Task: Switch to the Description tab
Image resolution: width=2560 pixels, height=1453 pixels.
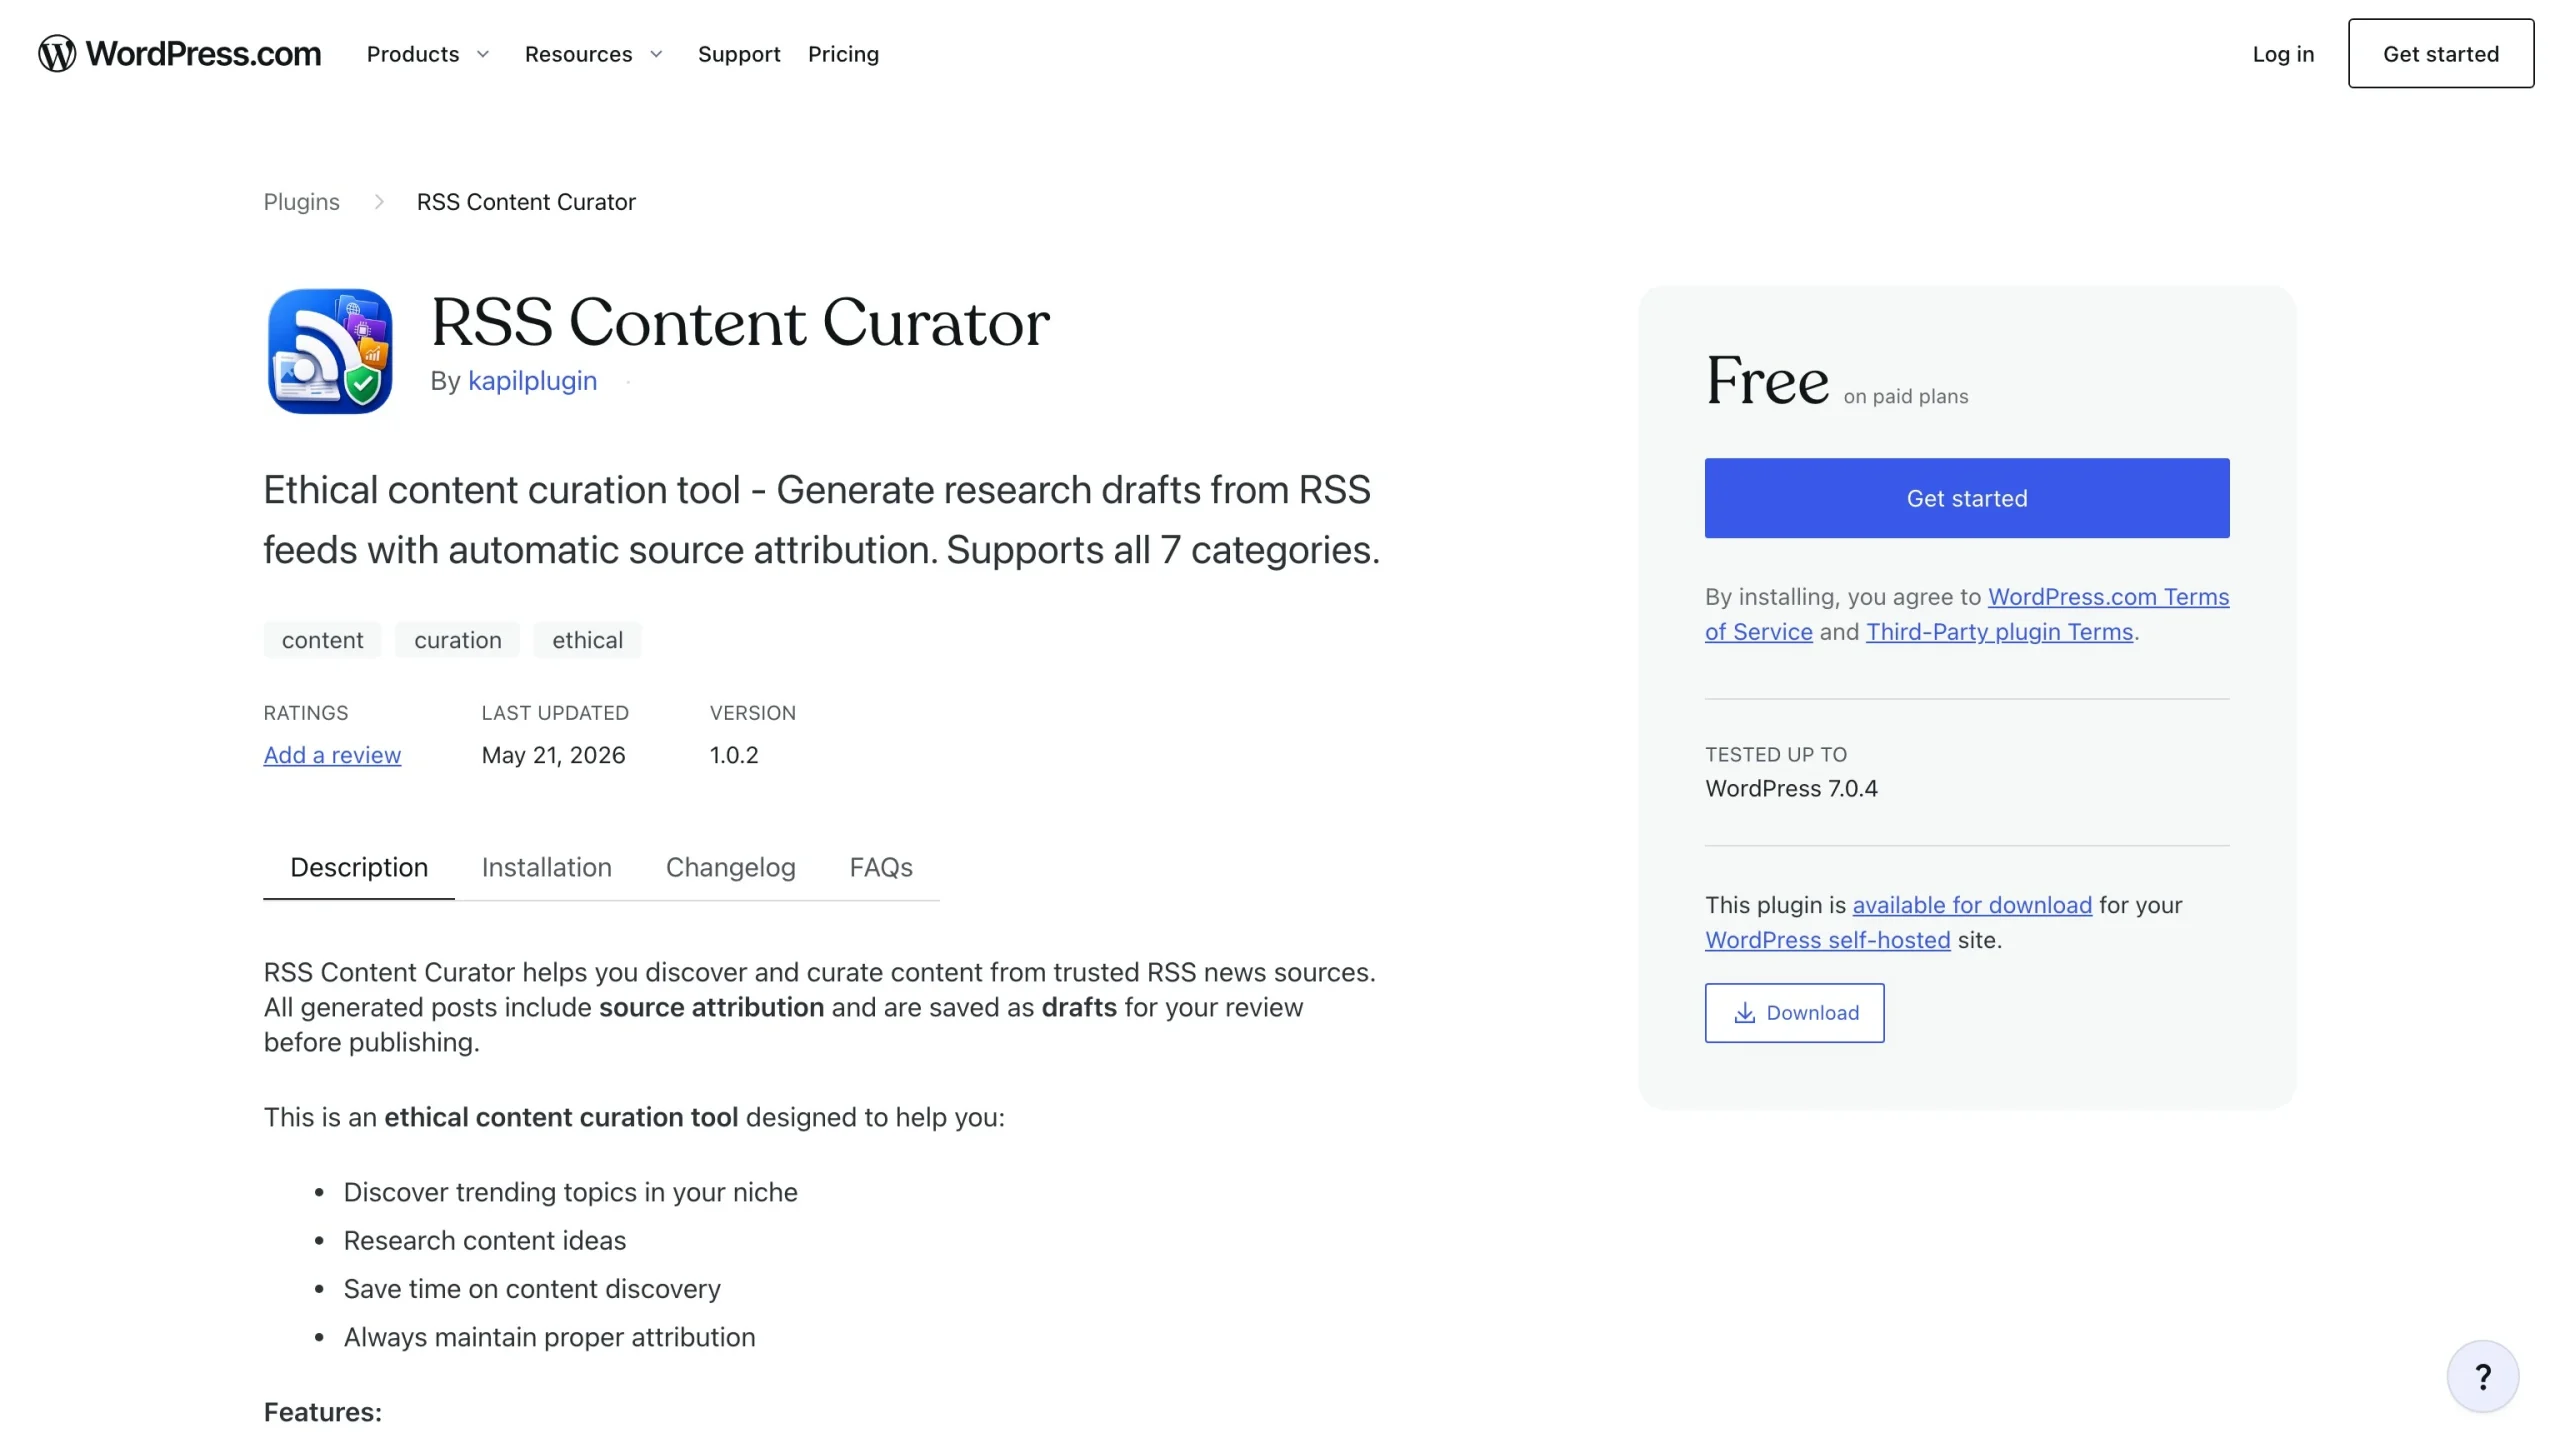Action: pos(359,867)
